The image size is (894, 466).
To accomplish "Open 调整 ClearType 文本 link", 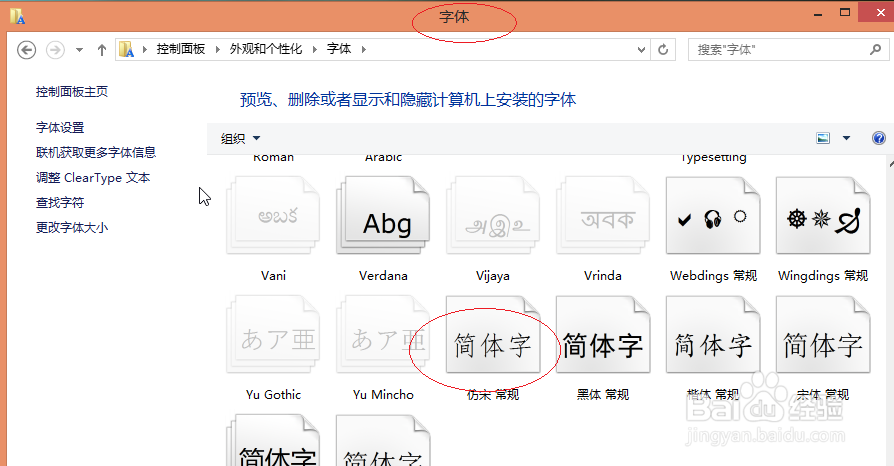I will (x=93, y=177).
